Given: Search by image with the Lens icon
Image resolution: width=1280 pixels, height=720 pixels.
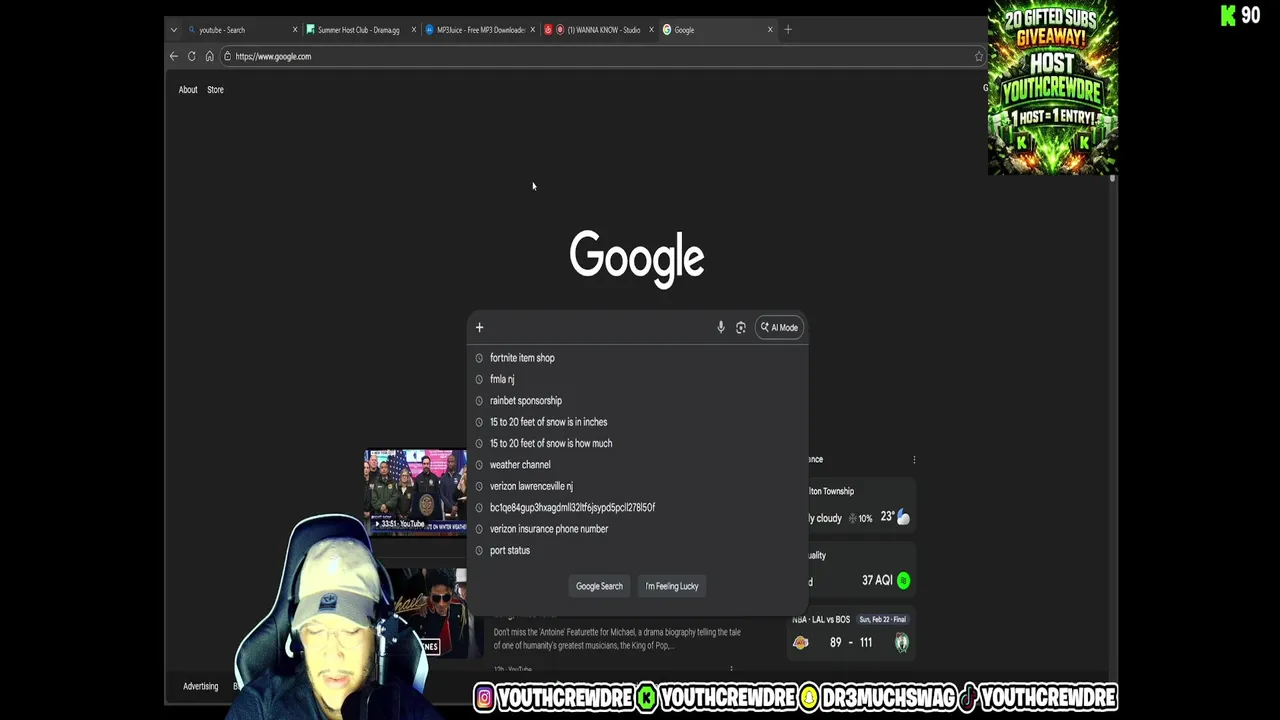Looking at the screenshot, I should click(741, 327).
